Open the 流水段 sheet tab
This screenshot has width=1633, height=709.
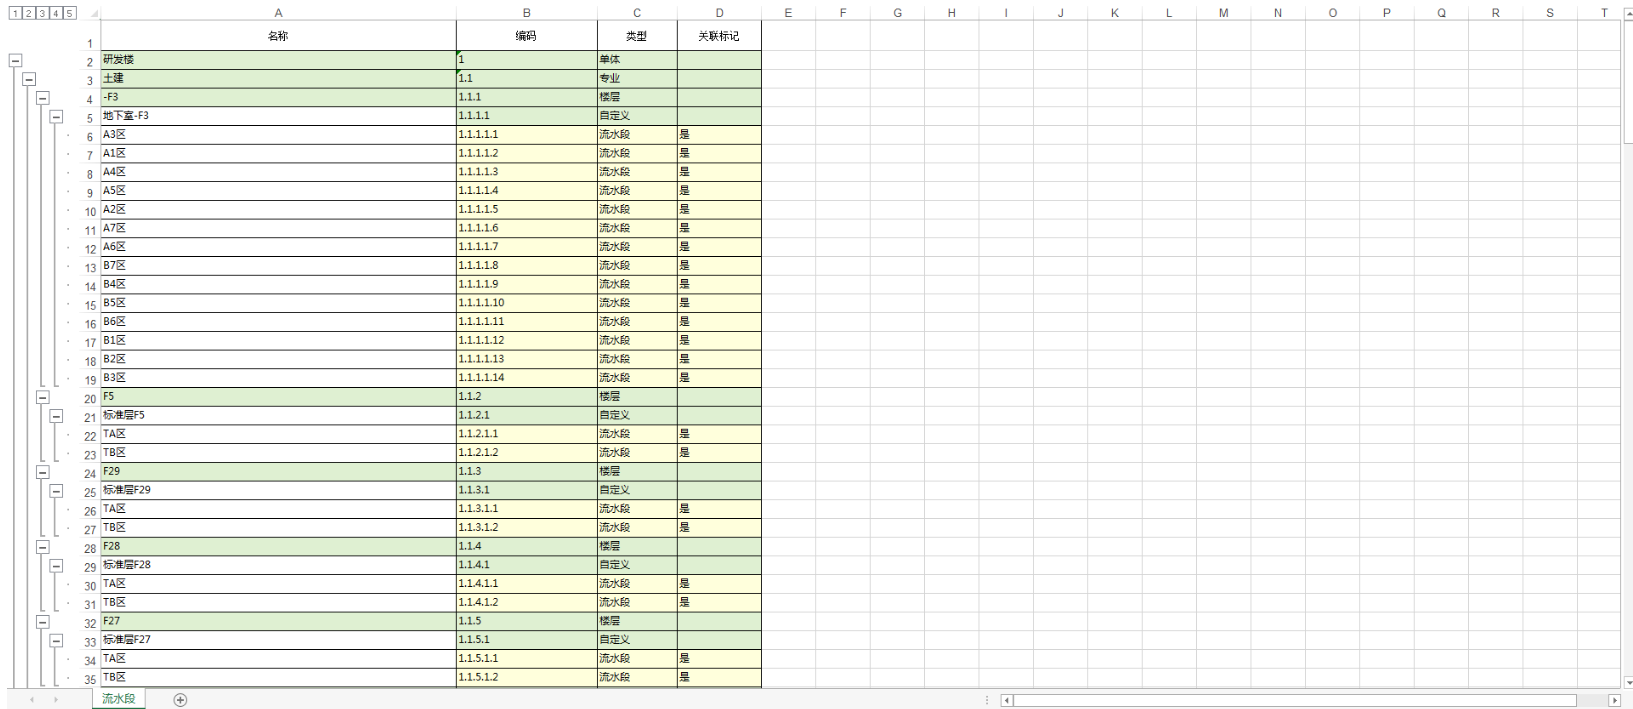click(x=119, y=699)
